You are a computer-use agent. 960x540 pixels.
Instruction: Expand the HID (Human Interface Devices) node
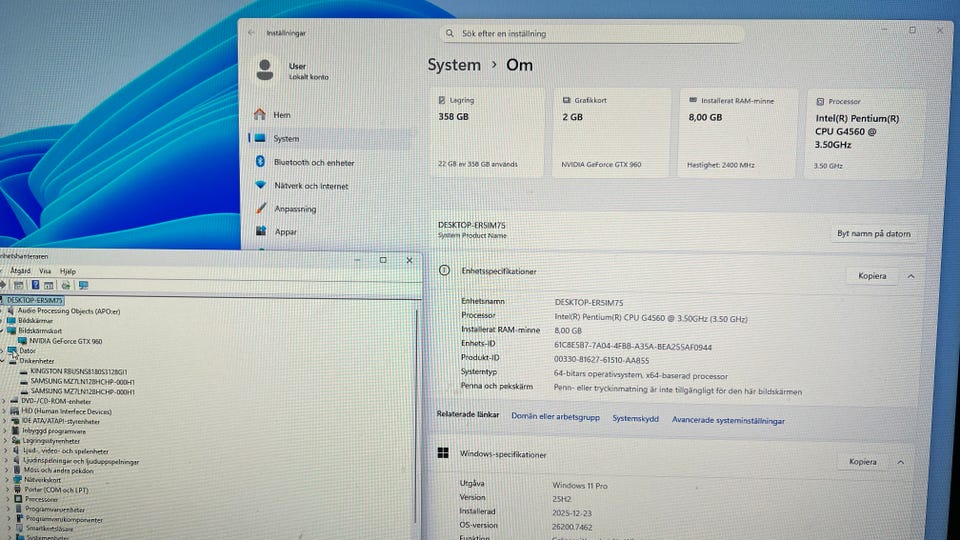(4, 411)
